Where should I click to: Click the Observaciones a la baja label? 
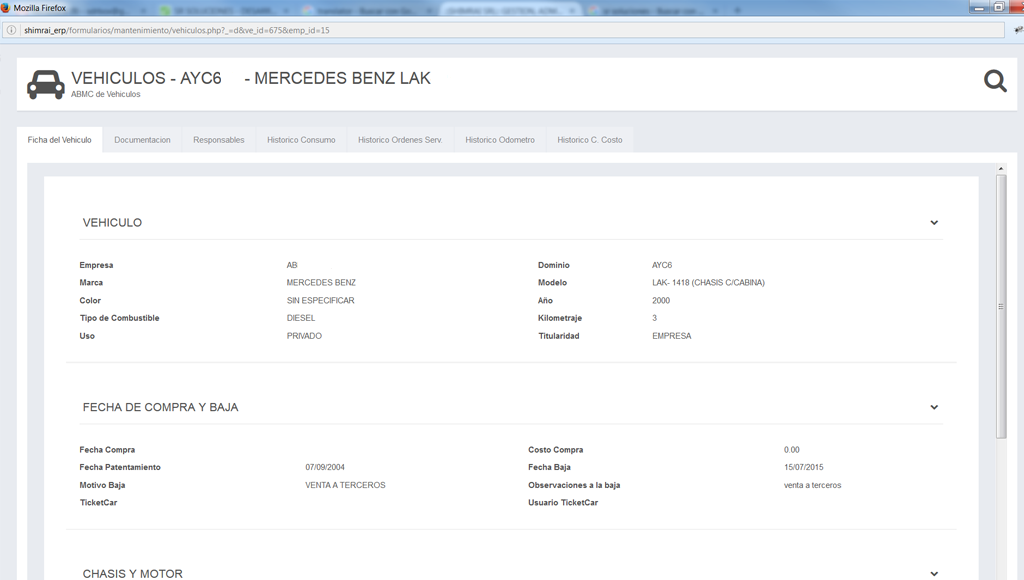point(574,485)
